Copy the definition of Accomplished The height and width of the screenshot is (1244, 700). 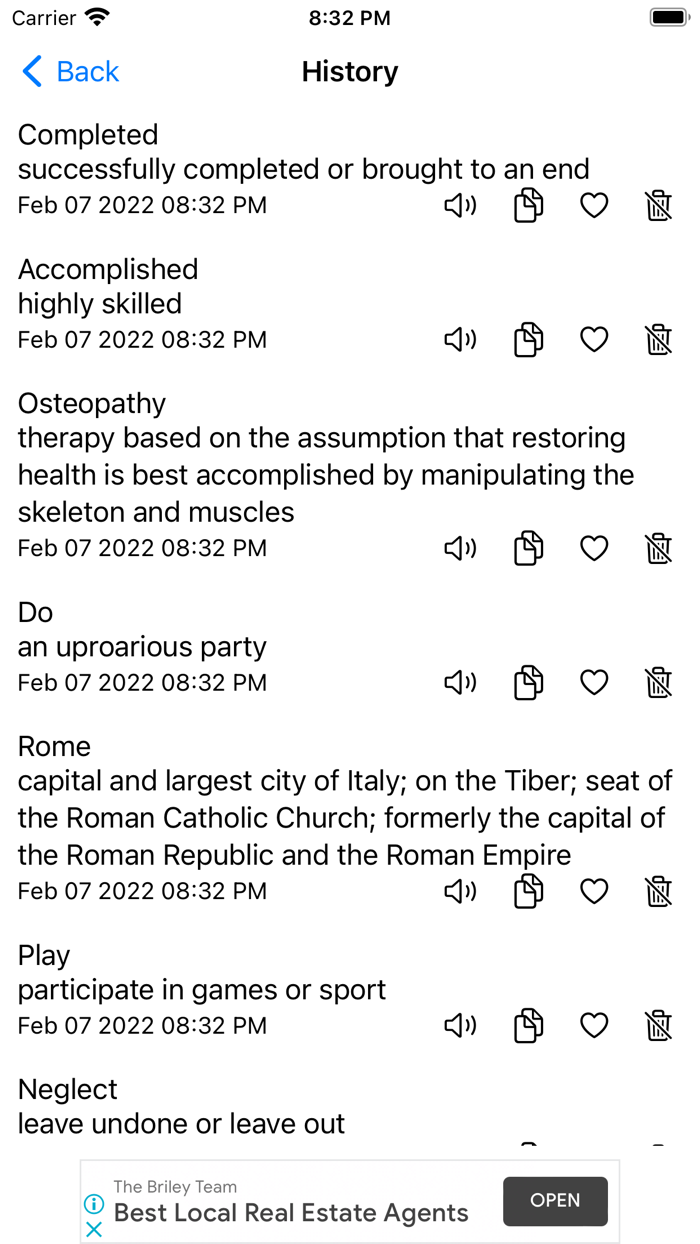(528, 339)
